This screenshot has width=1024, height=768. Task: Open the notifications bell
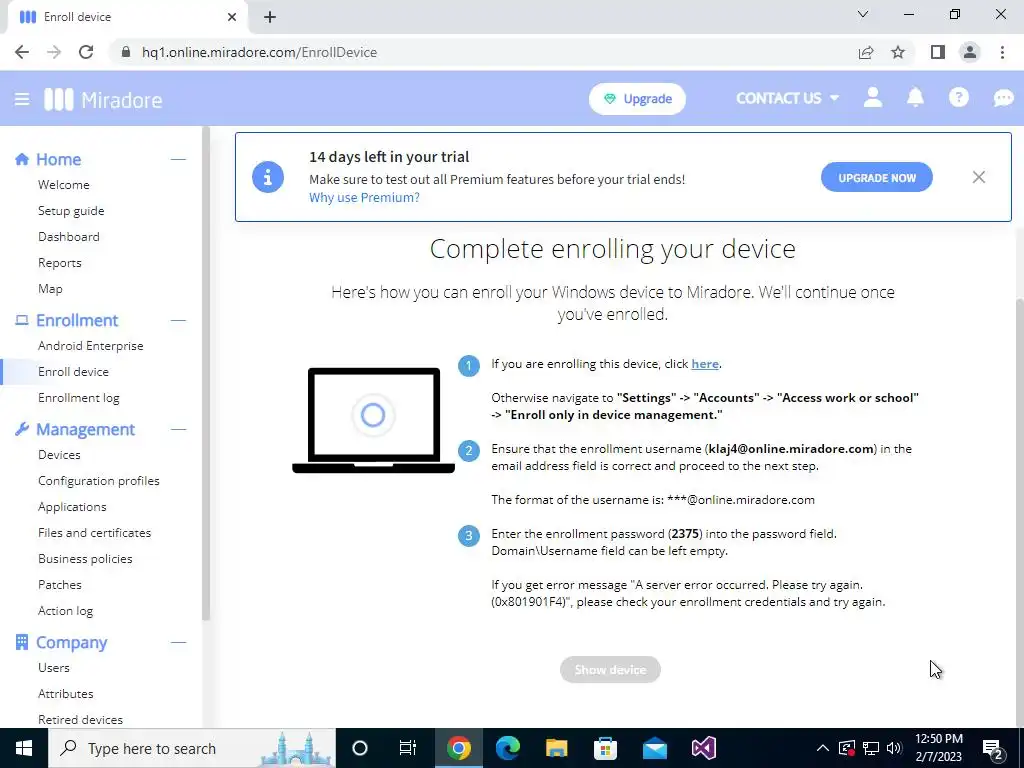pos(915,98)
